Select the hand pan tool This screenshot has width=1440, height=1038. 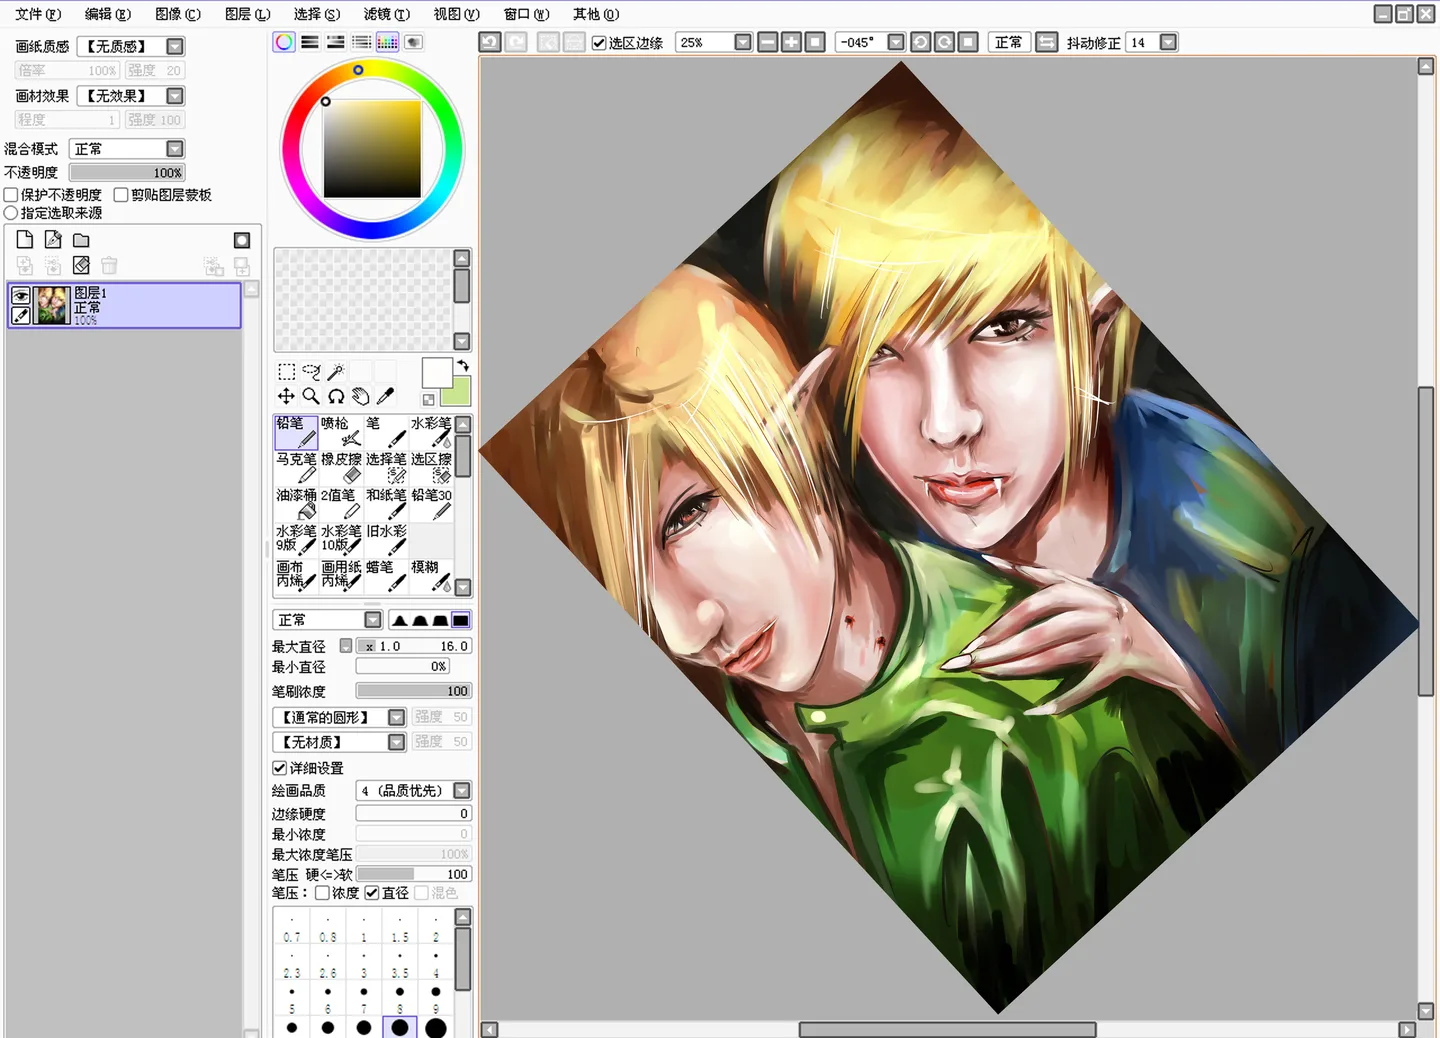(x=360, y=396)
